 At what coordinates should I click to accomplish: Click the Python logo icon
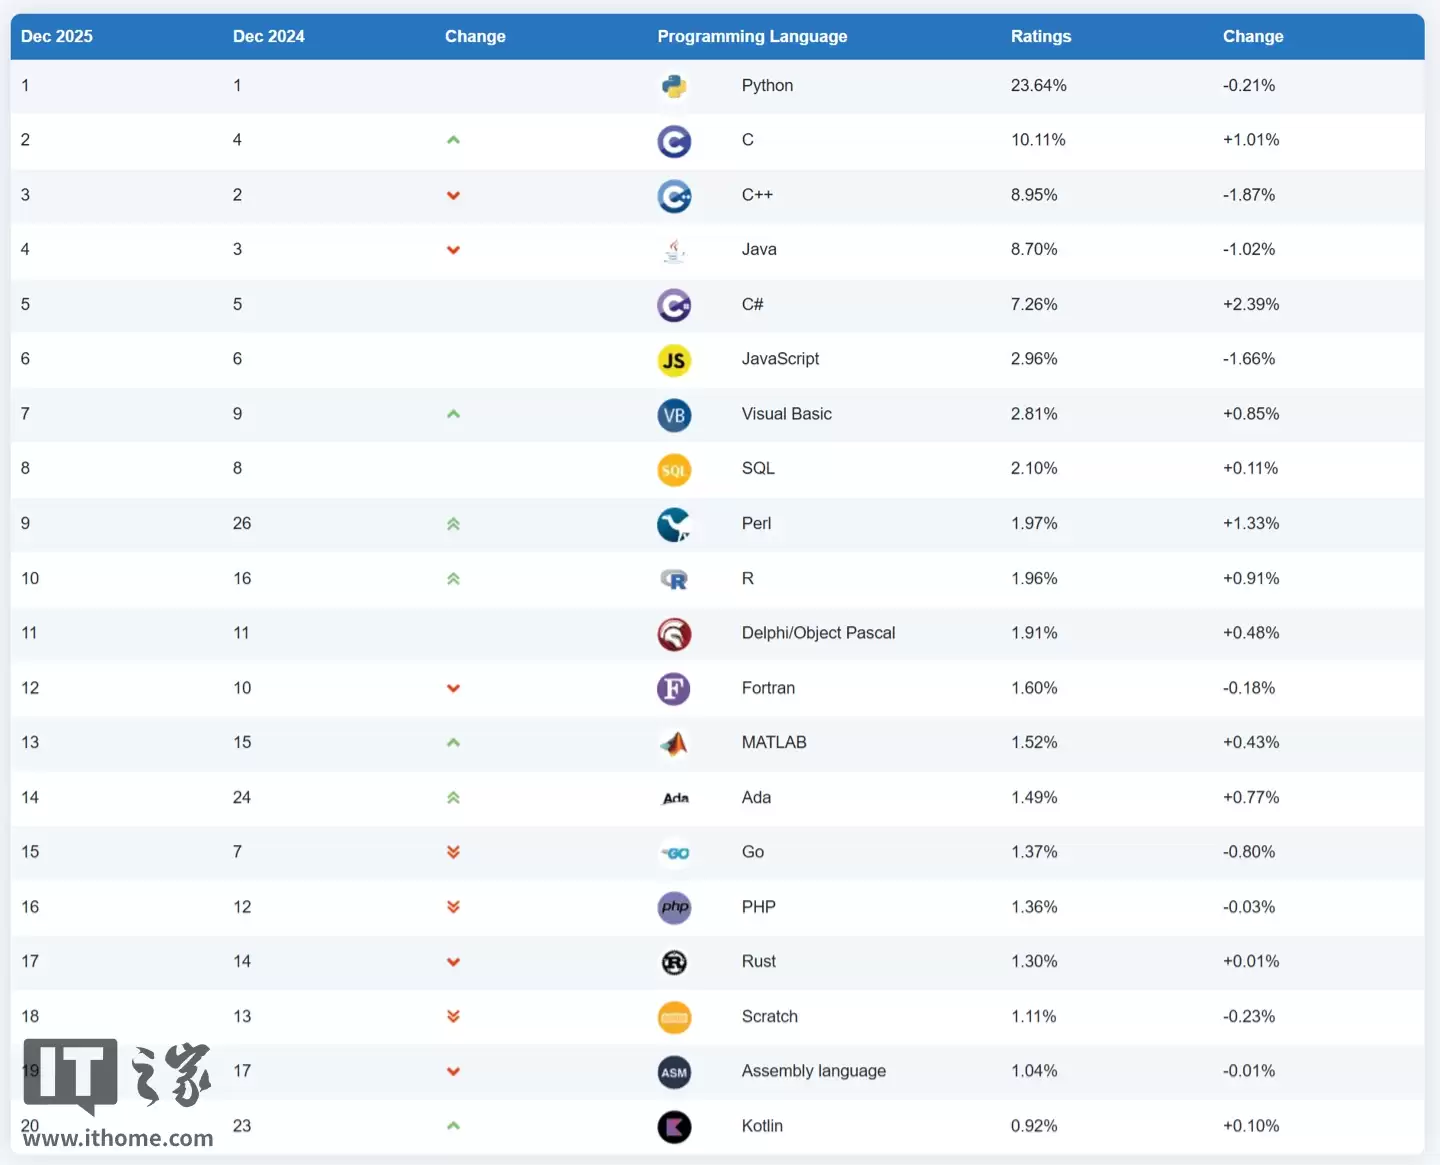click(674, 86)
